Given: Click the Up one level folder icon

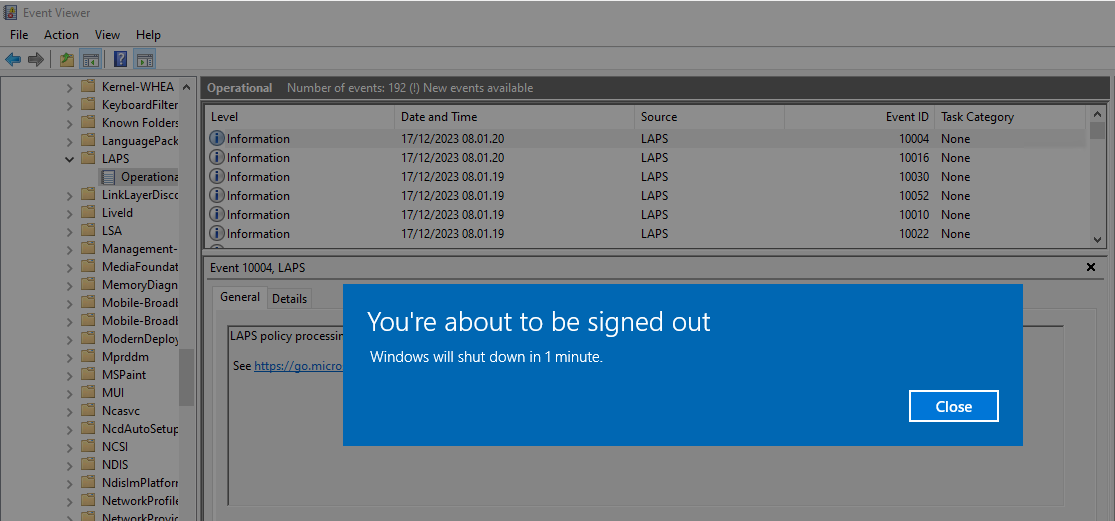Looking at the screenshot, I should tap(67, 60).
